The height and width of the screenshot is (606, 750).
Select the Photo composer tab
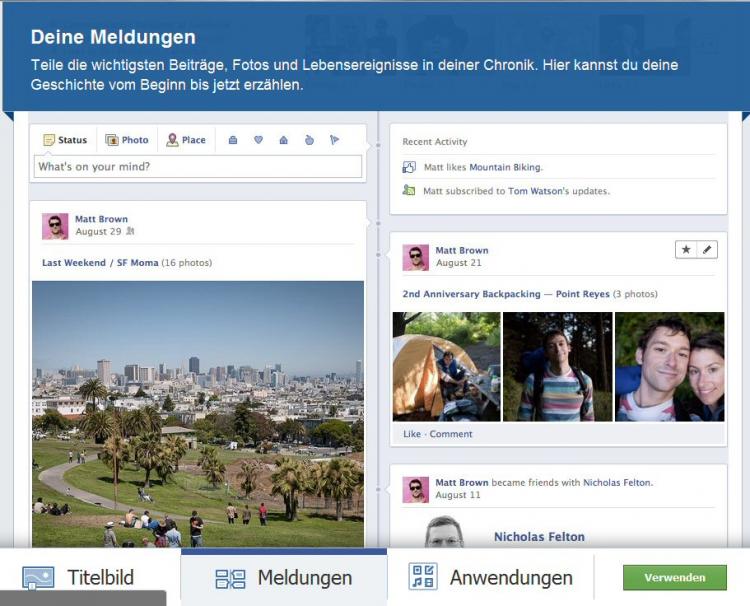click(x=127, y=140)
